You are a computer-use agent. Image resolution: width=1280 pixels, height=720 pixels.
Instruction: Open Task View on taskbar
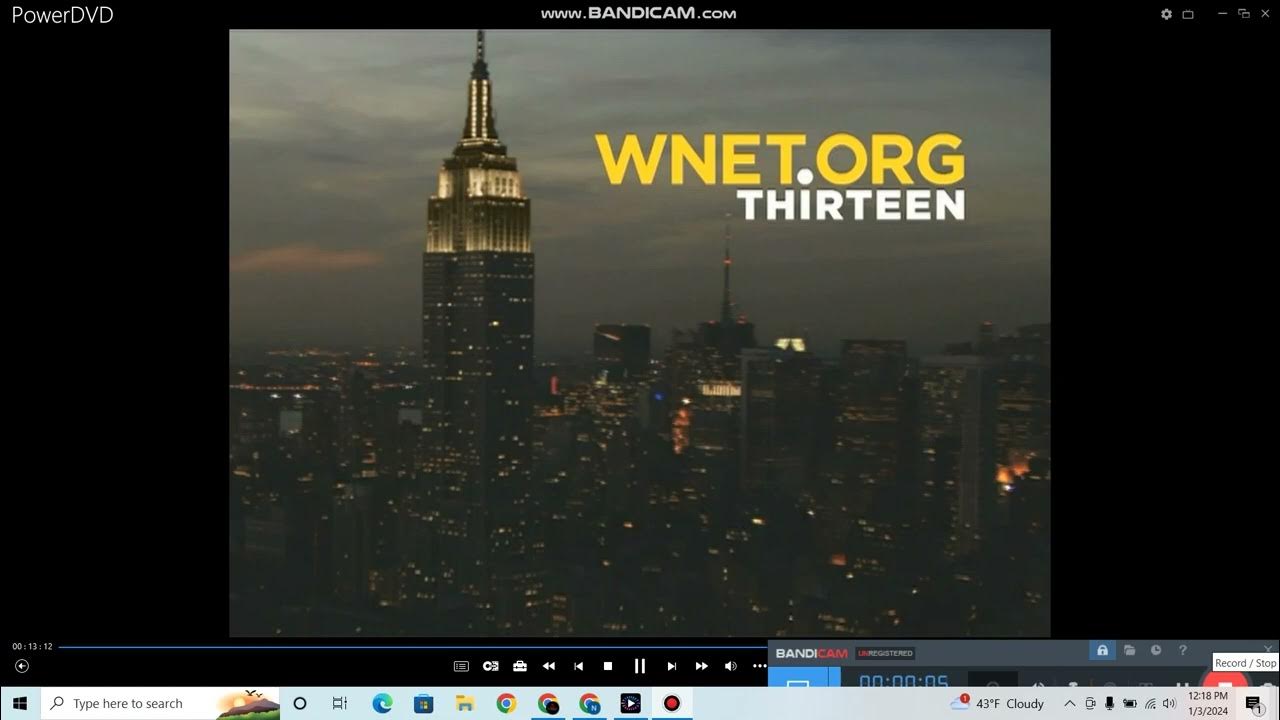pos(340,703)
